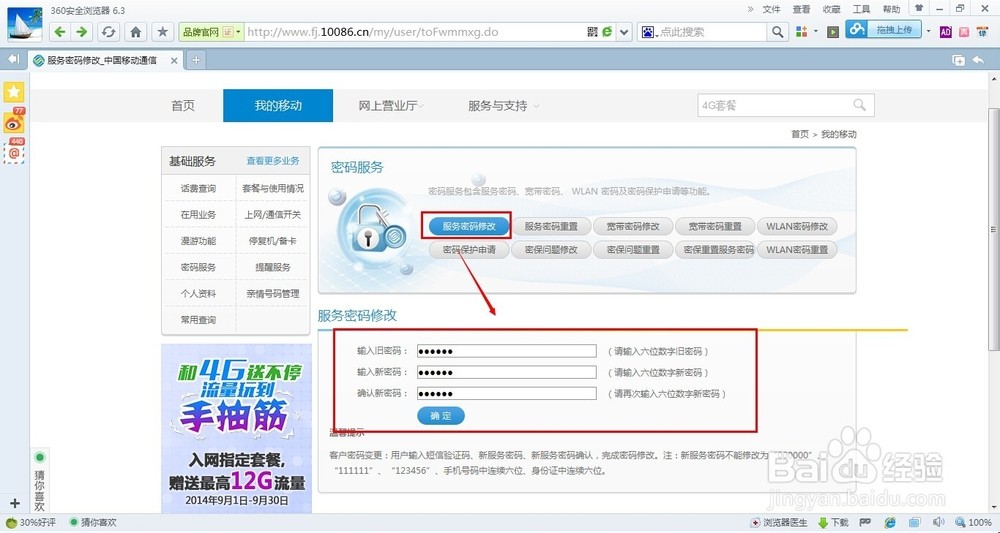Click the 服务密码重置 button
The image size is (1000, 533).
(551, 226)
